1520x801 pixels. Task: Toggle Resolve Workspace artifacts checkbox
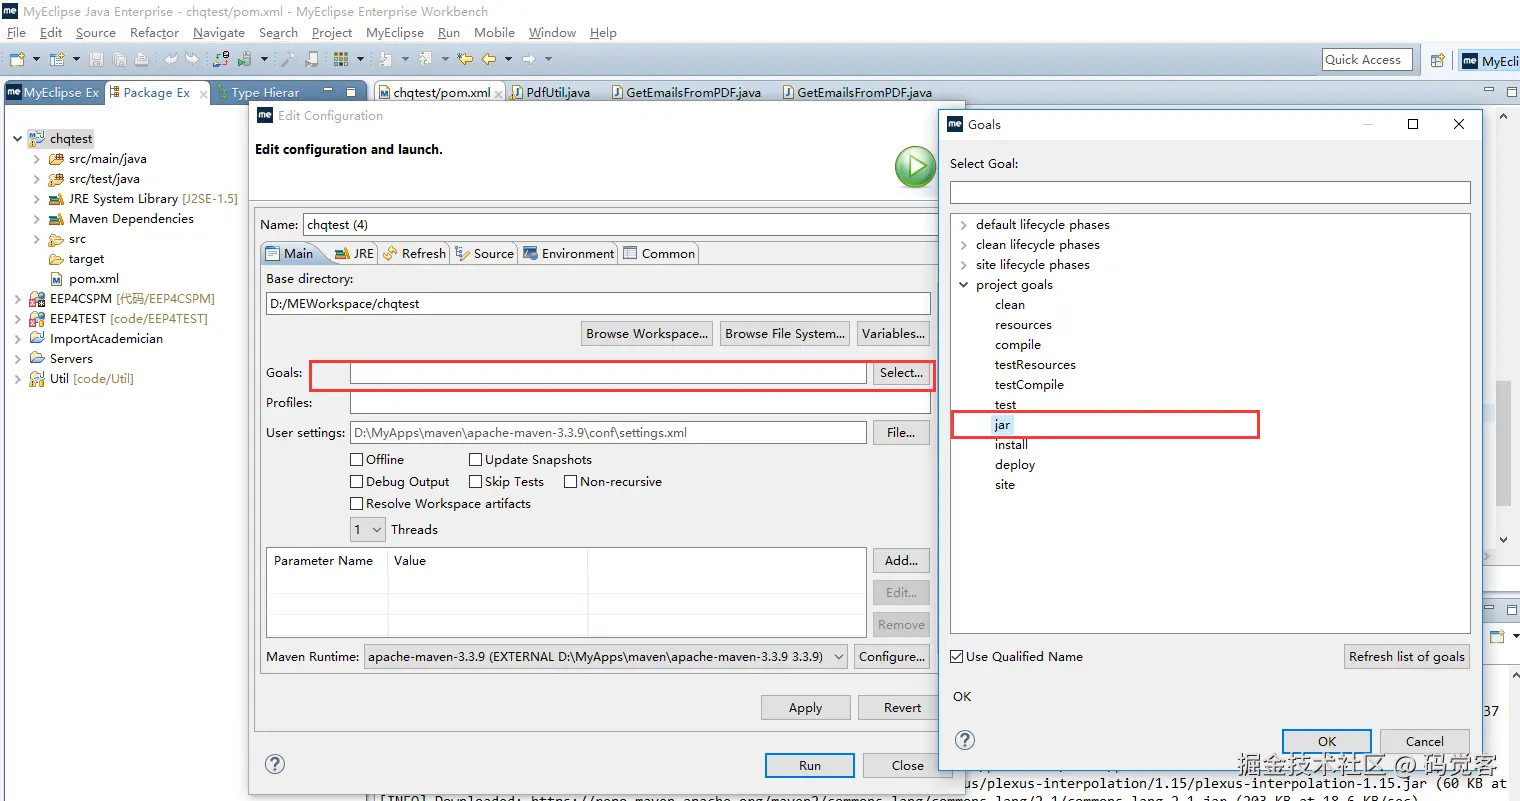click(357, 504)
